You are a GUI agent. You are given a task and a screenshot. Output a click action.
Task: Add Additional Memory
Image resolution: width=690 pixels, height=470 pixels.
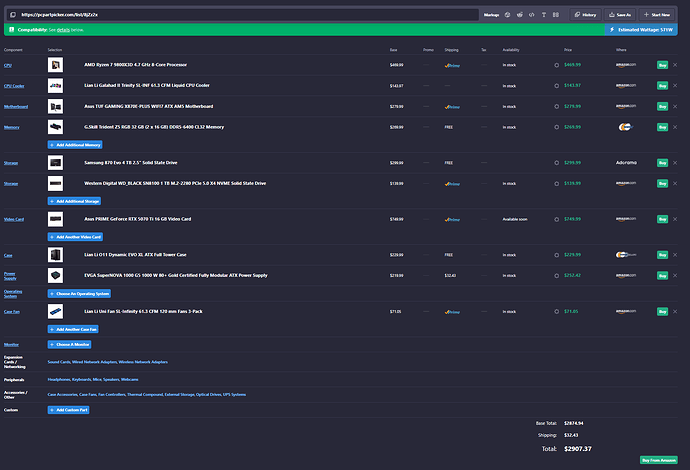[75, 145]
